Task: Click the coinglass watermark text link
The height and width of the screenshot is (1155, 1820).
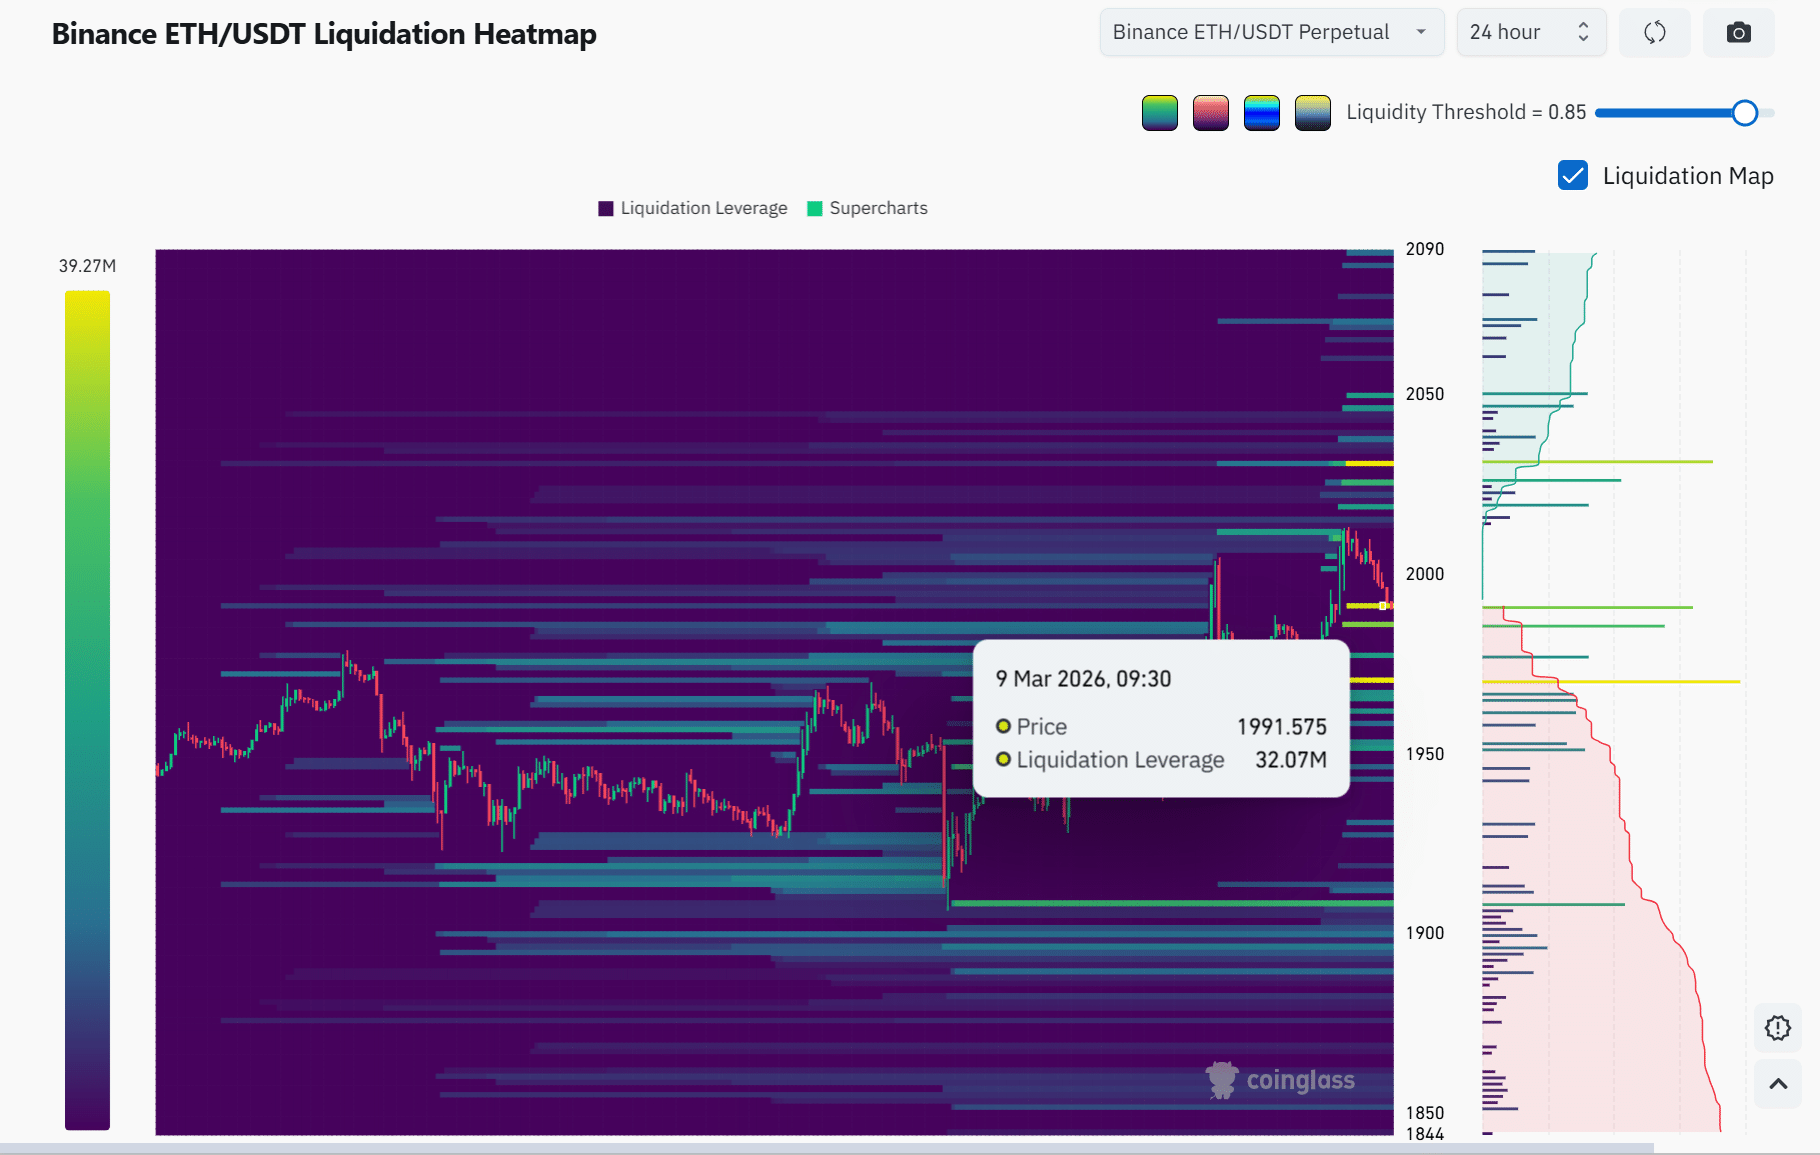Action: pos(1300,1079)
